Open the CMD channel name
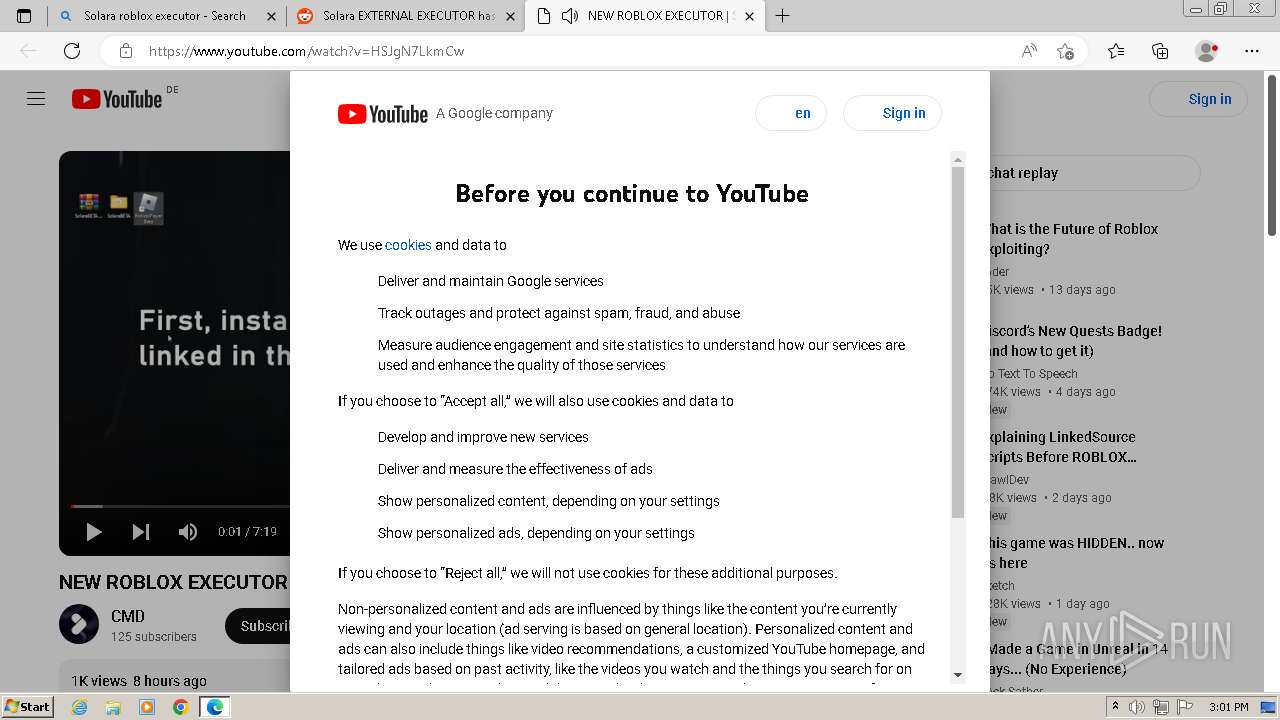This screenshot has width=1280, height=720. 128,616
